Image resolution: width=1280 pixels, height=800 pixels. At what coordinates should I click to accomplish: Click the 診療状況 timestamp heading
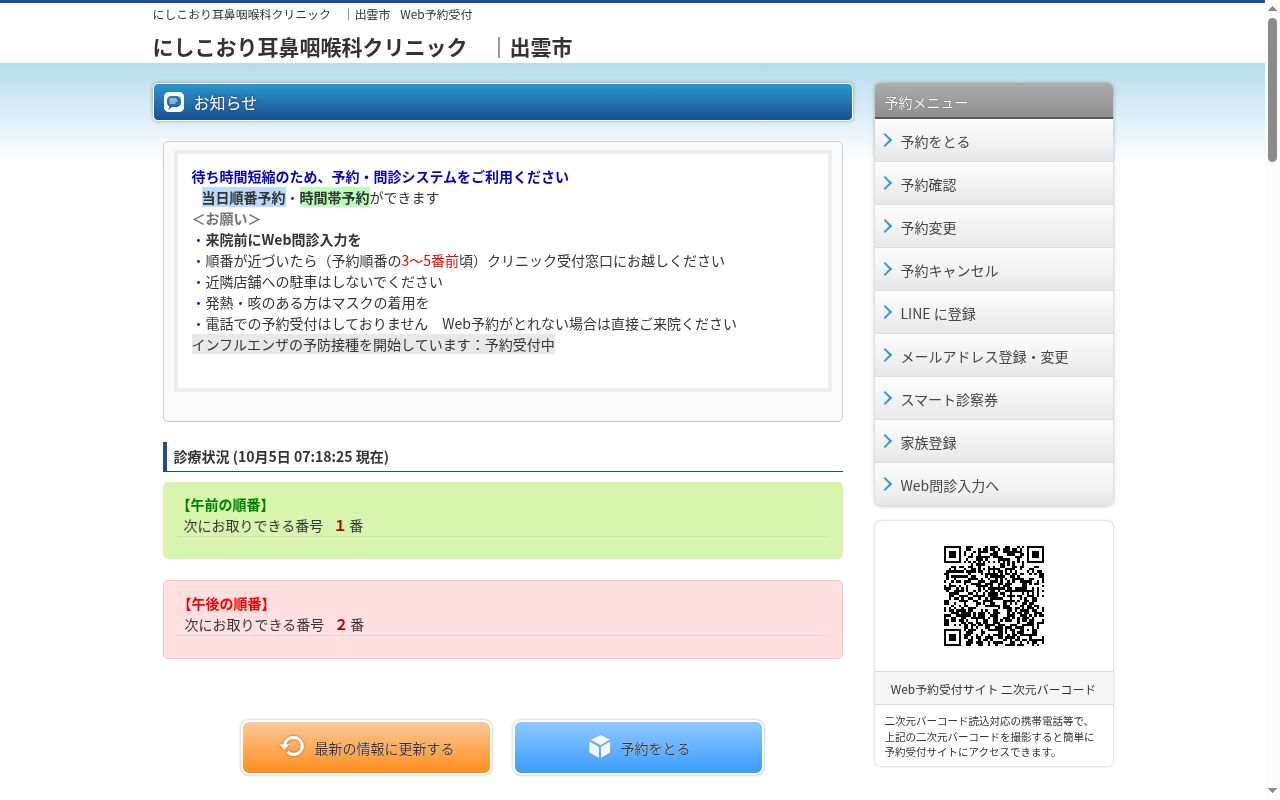click(281, 457)
